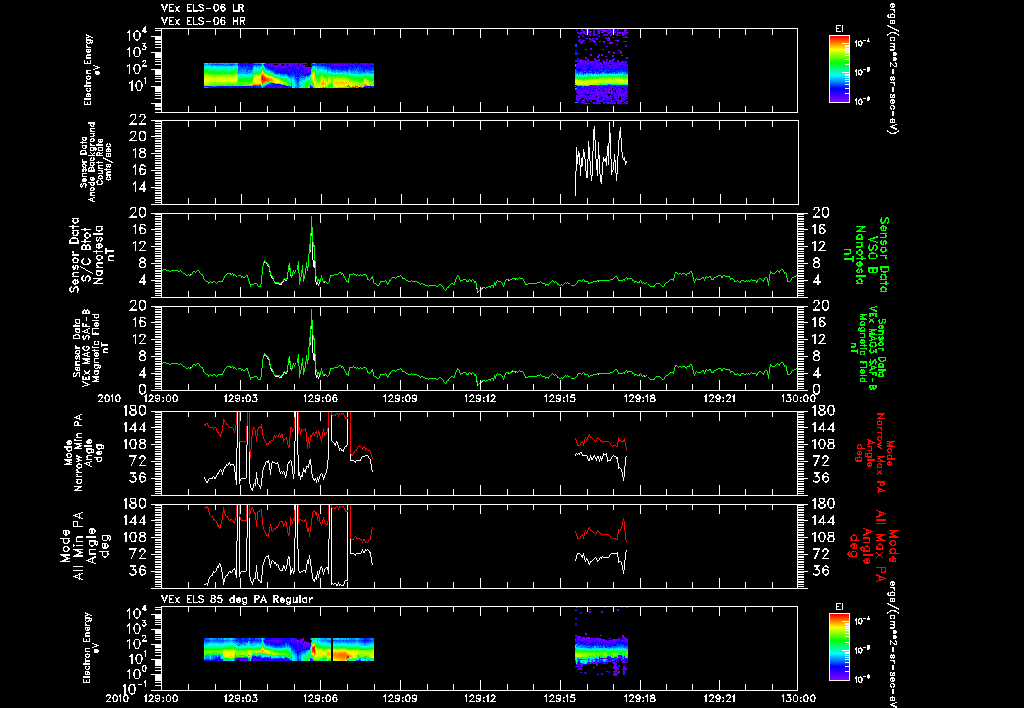
Task: Click the top EI color scale bar
Action: (839, 69)
